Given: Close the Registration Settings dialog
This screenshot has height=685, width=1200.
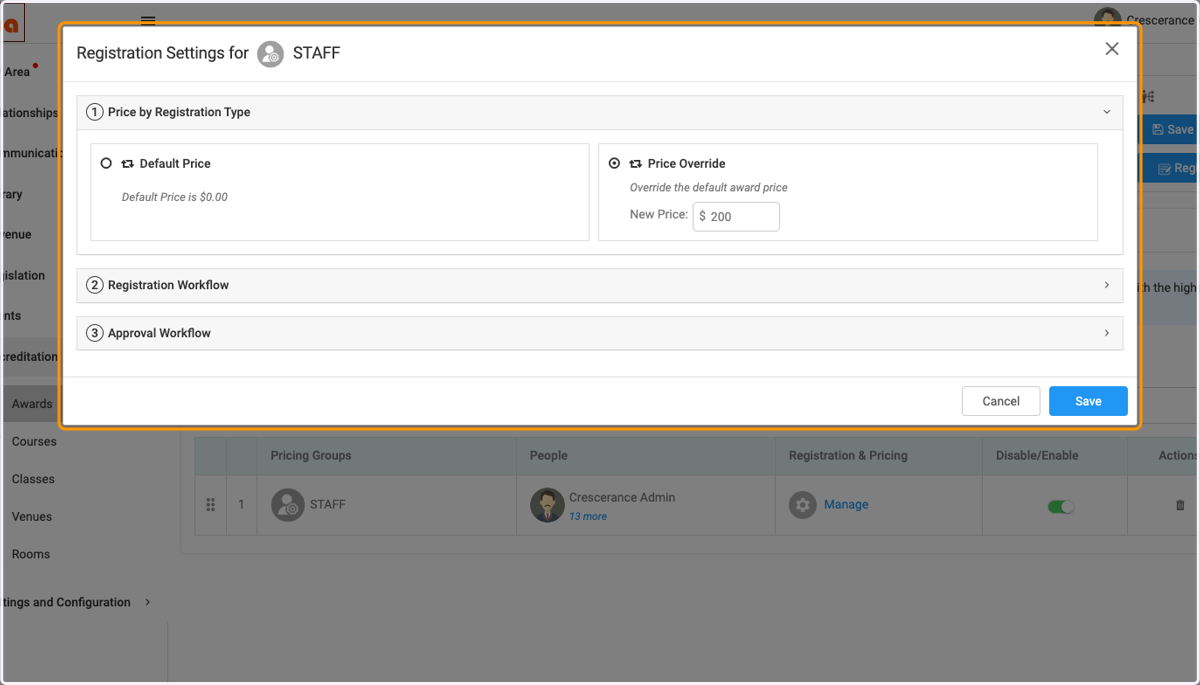Looking at the screenshot, I should coord(1111,49).
